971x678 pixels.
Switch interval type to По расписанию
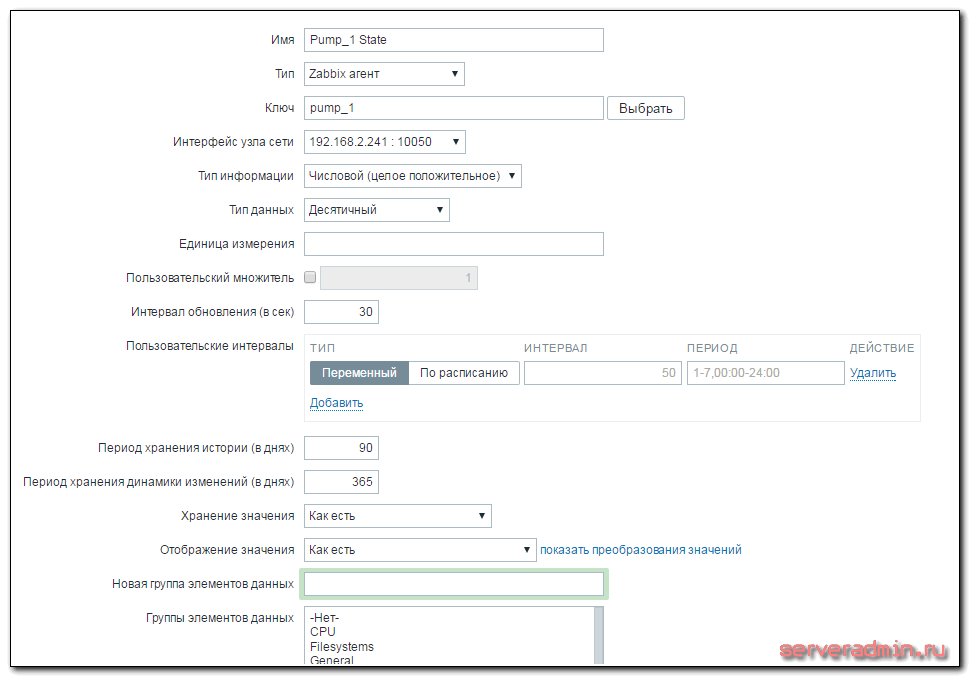point(464,373)
